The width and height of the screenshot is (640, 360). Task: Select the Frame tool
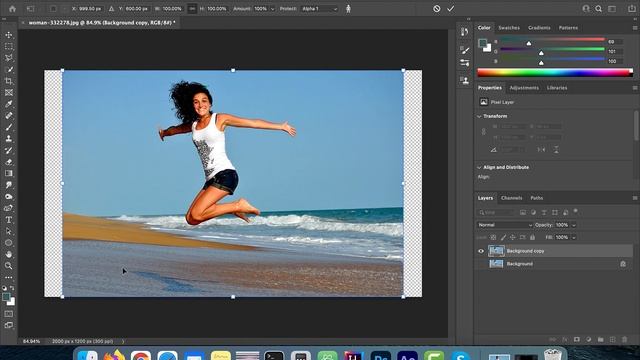tap(9, 93)
